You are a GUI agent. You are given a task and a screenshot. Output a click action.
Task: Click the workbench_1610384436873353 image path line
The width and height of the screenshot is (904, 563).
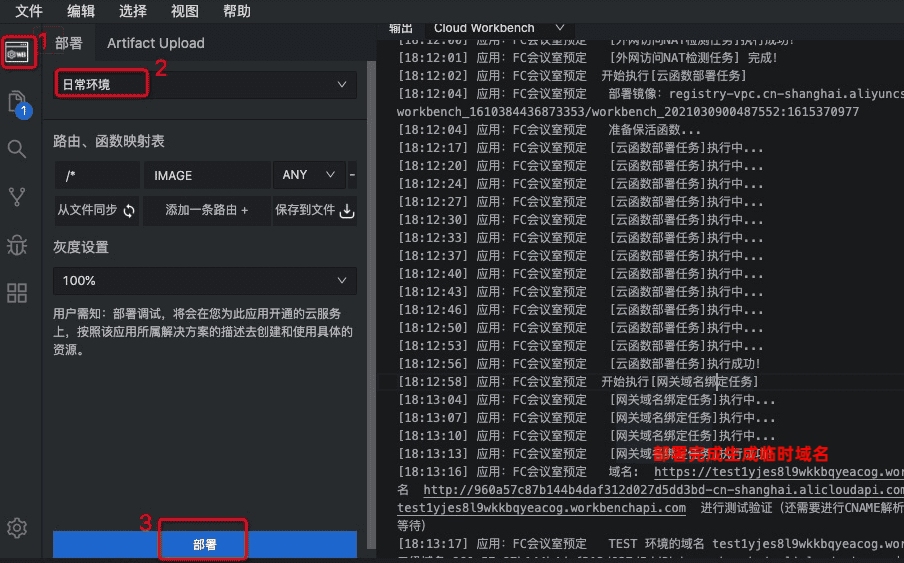point(628,112)
